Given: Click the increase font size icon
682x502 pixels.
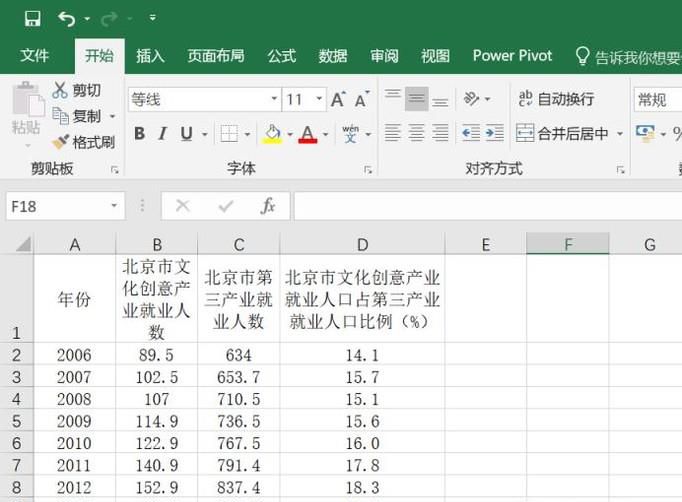Looking at the screenshot, I should (x=338, y=99).
